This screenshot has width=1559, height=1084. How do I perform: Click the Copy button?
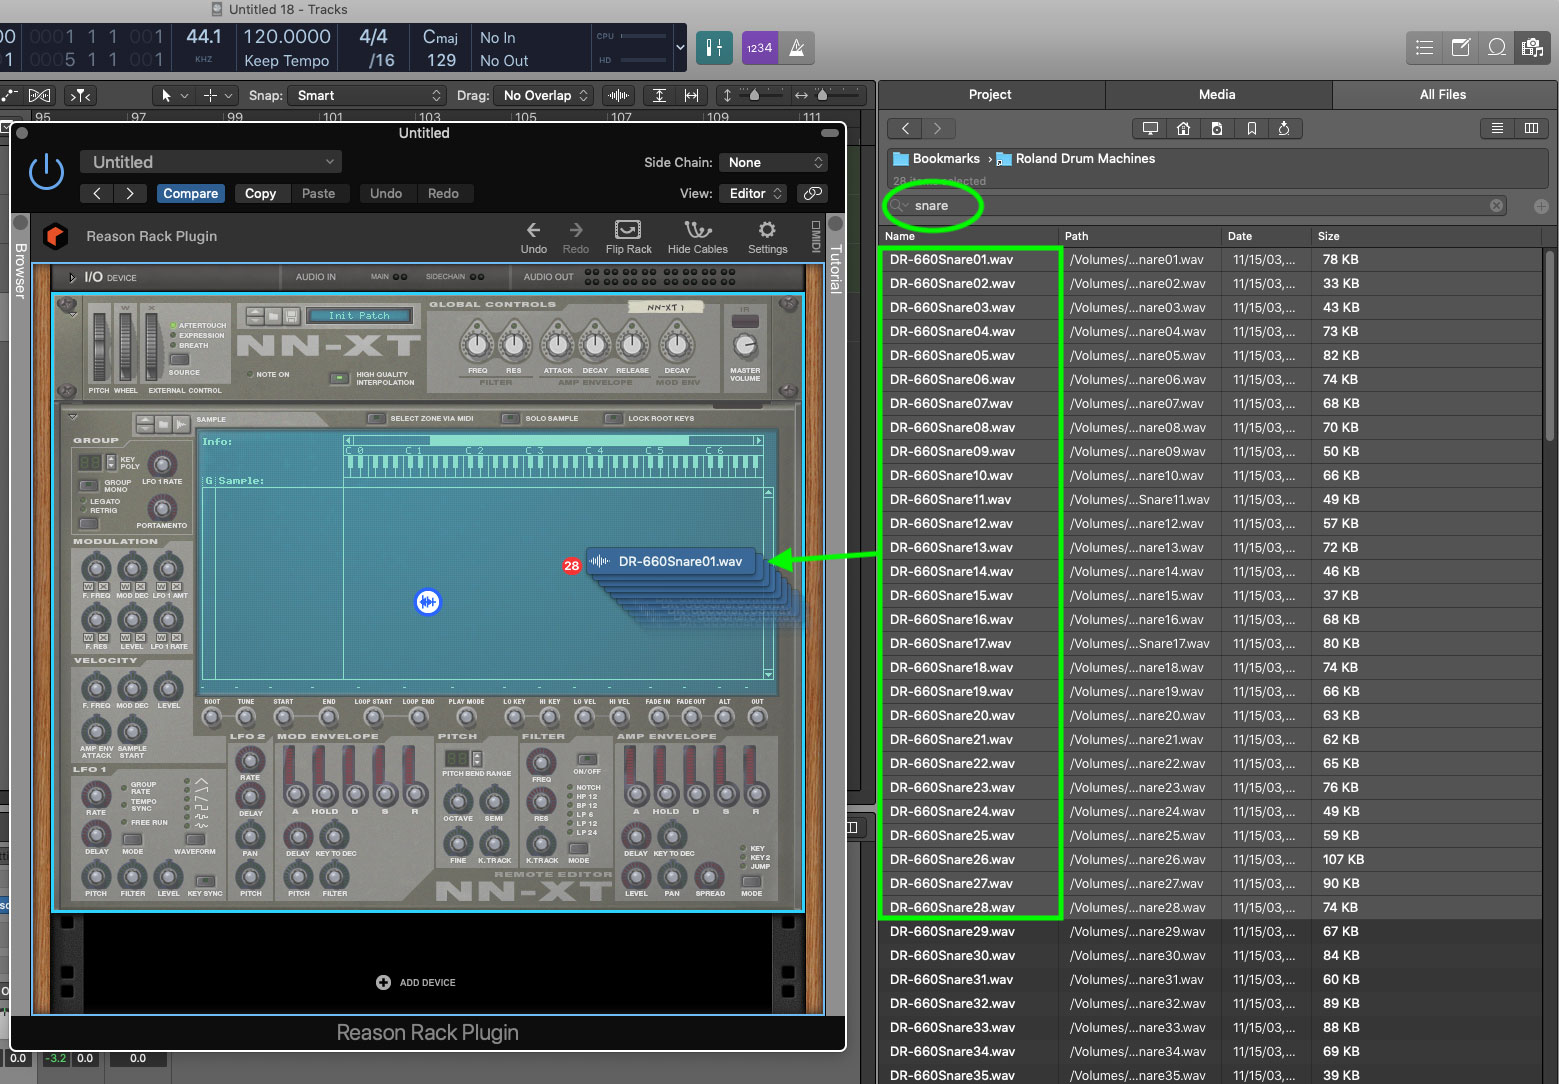point(260,193)
